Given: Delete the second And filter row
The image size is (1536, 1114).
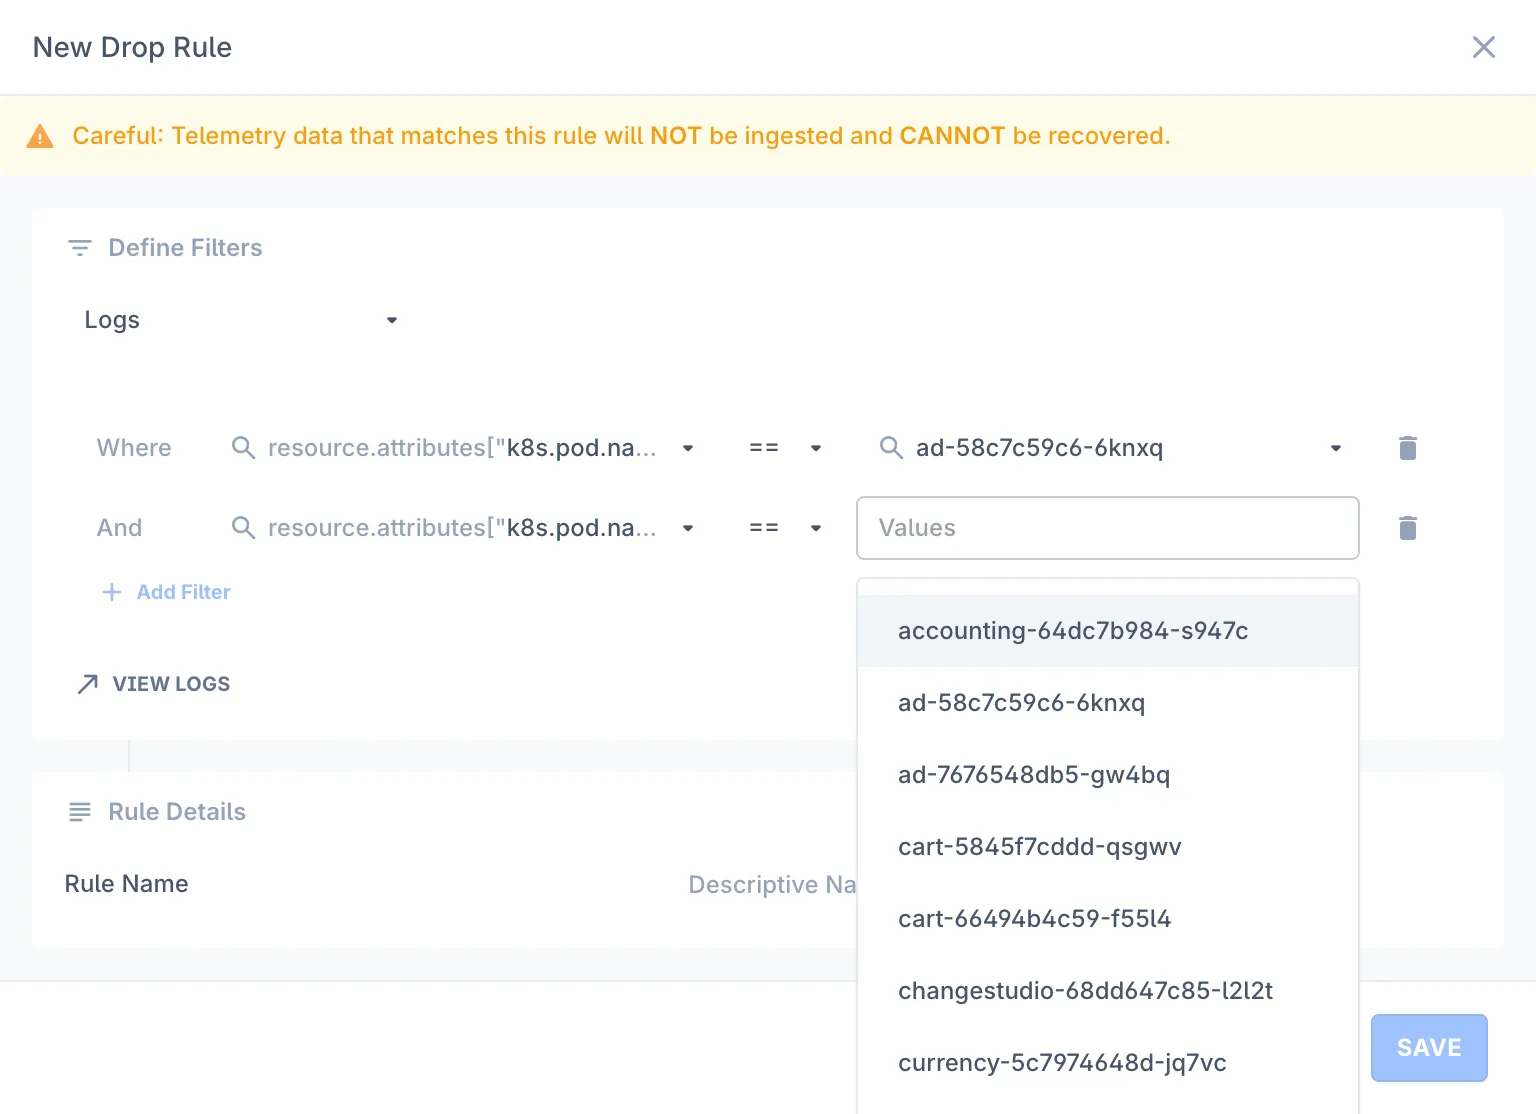Looking at the screenshot, I should [1407, 528].
